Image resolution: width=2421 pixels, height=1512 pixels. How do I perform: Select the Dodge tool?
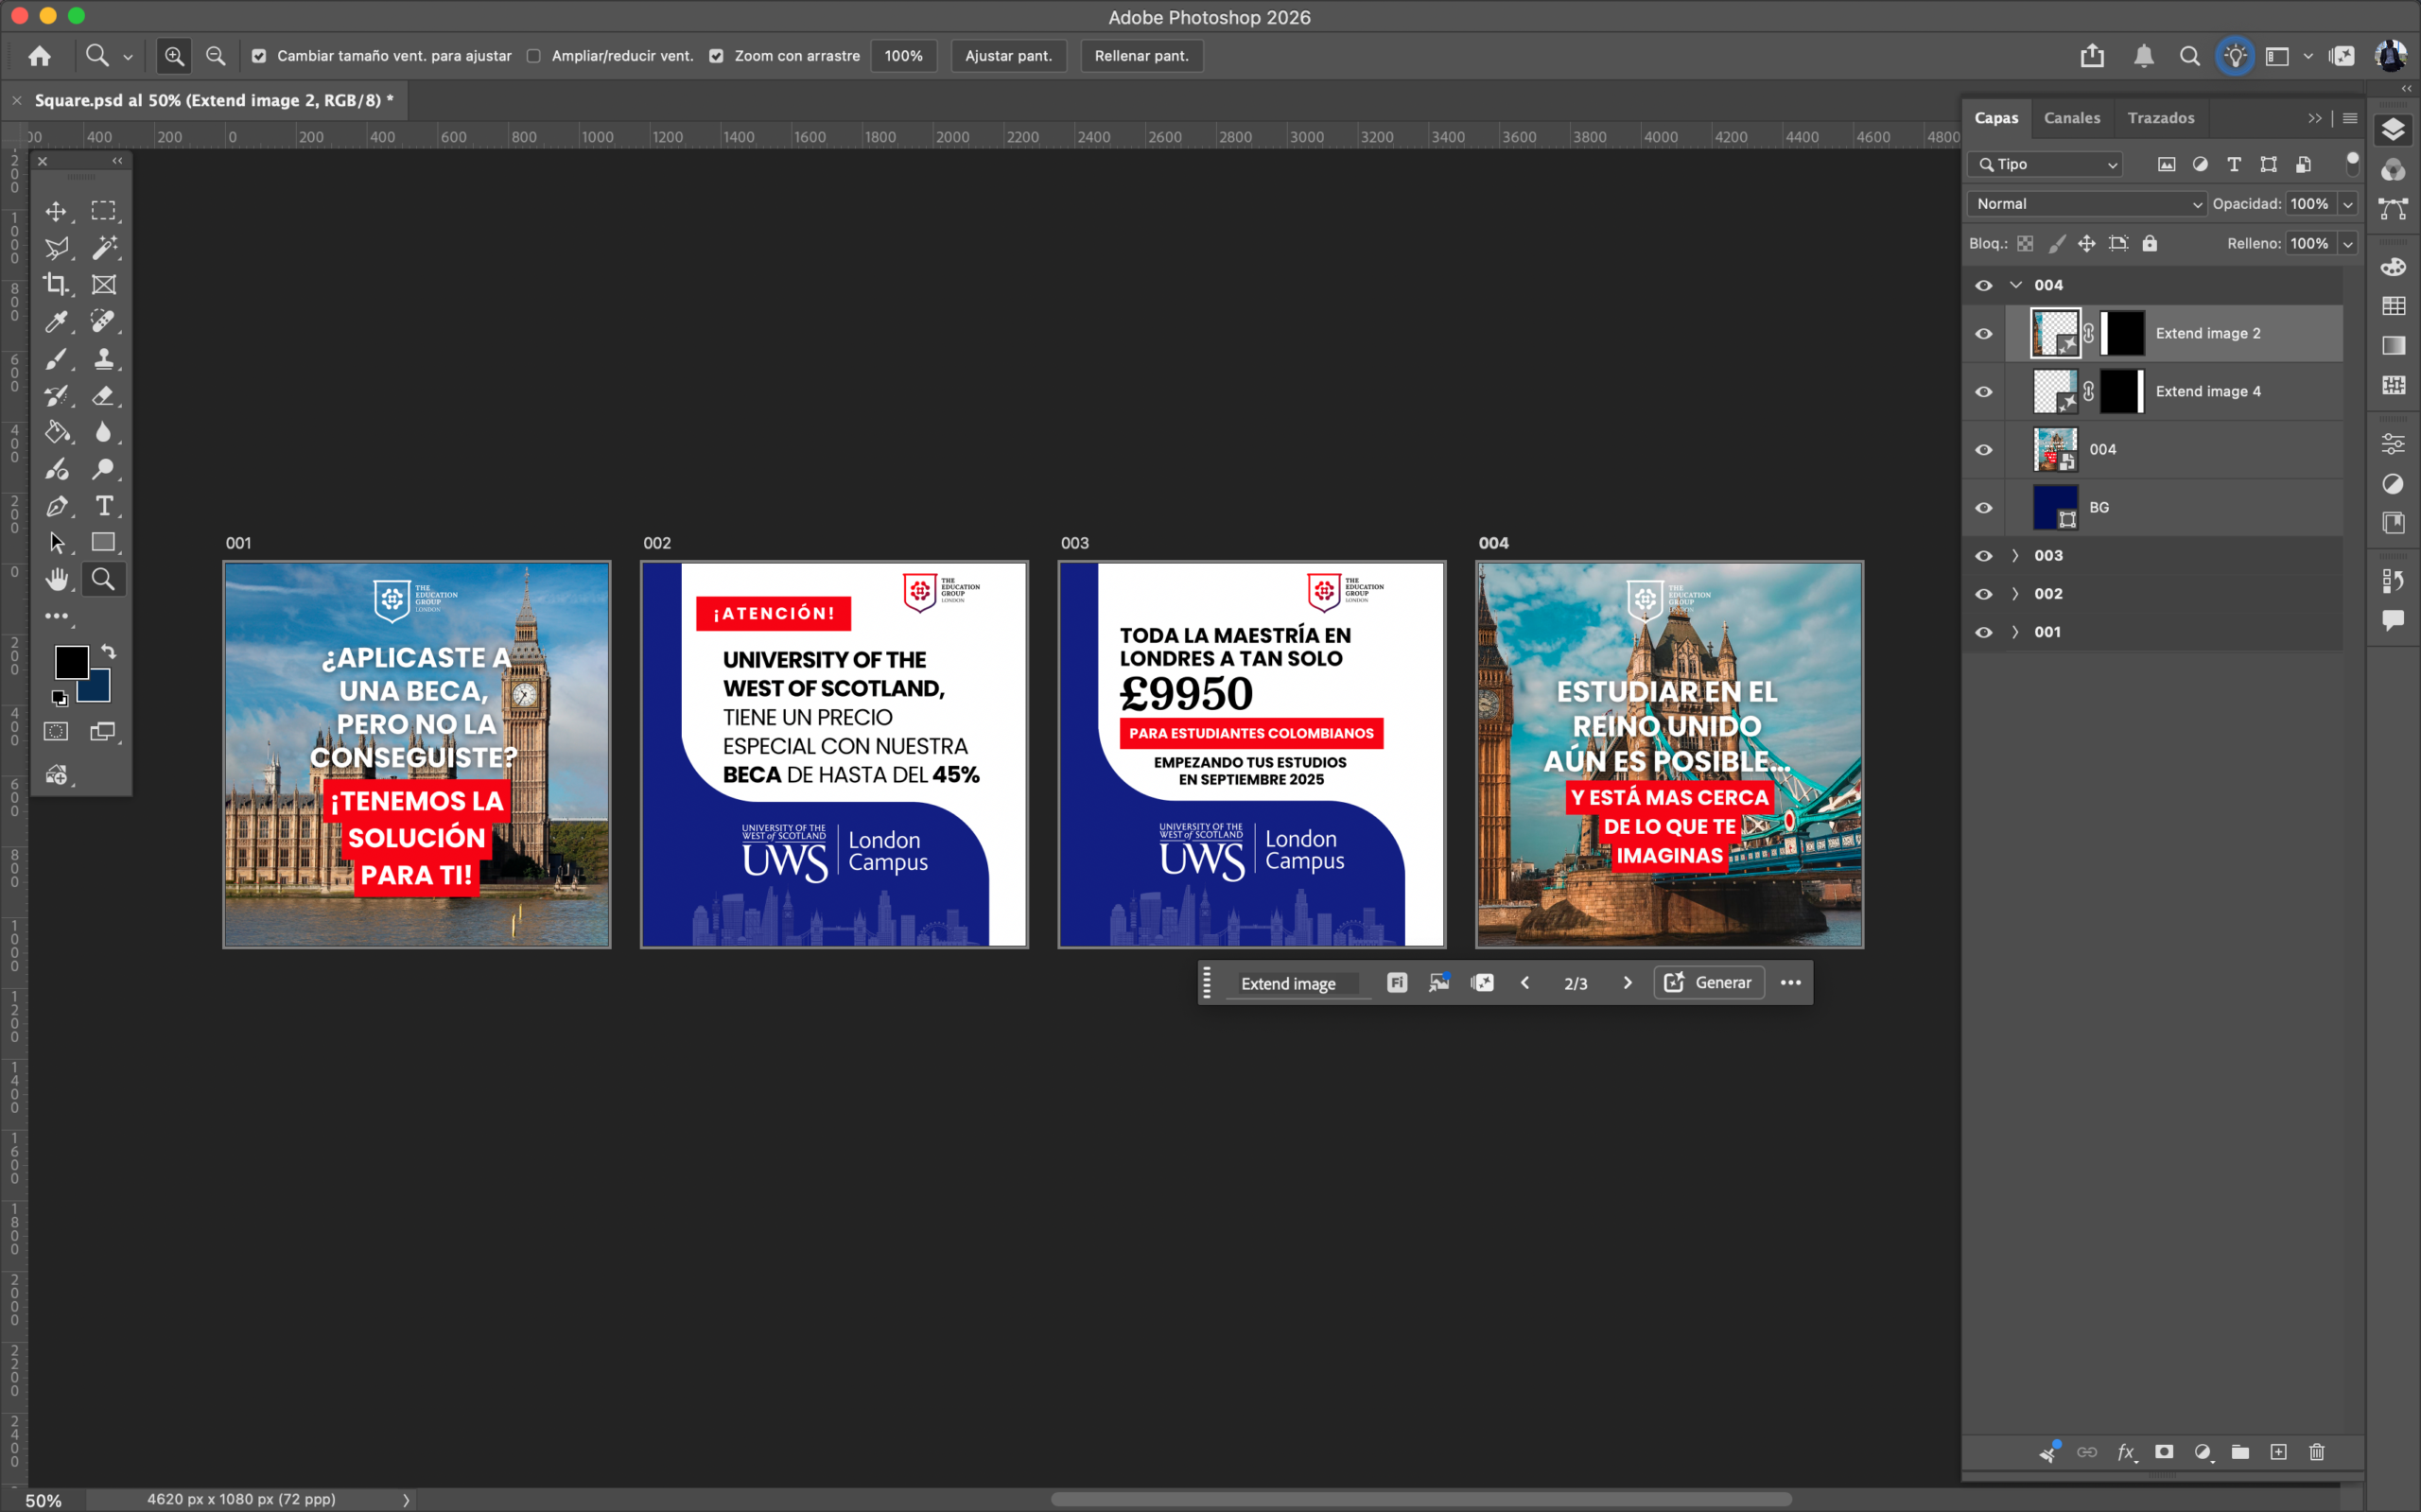[103, 469]
